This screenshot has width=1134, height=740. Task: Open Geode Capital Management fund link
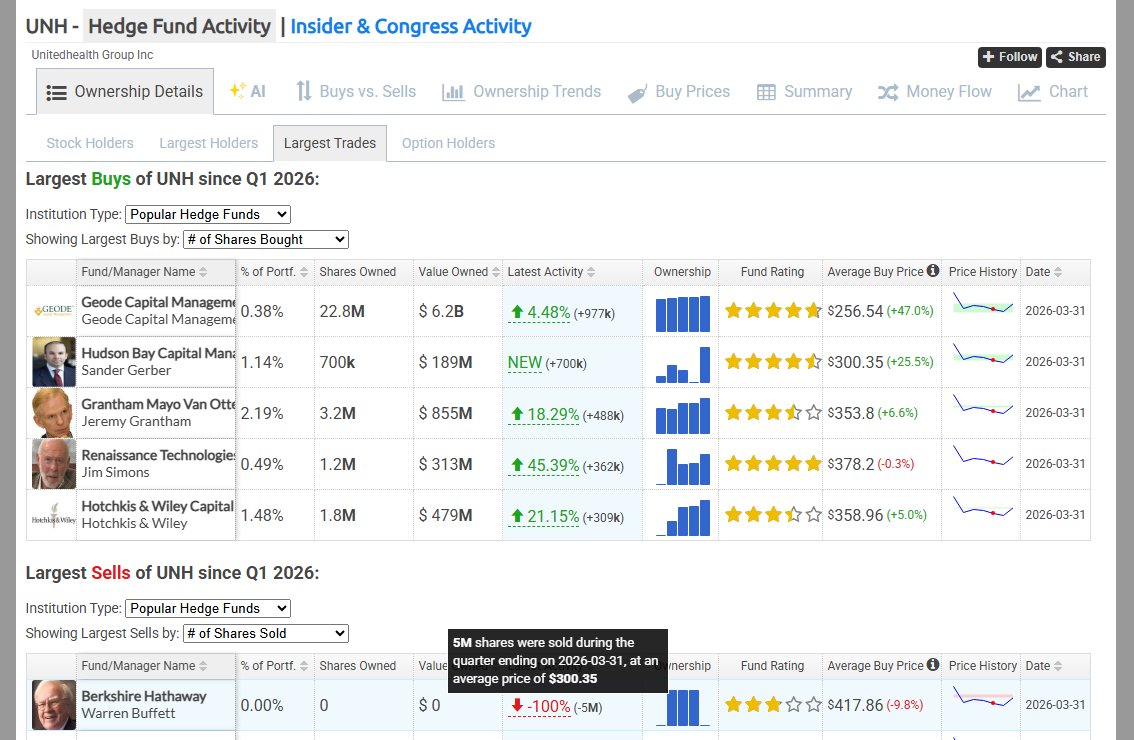point(158,302)
